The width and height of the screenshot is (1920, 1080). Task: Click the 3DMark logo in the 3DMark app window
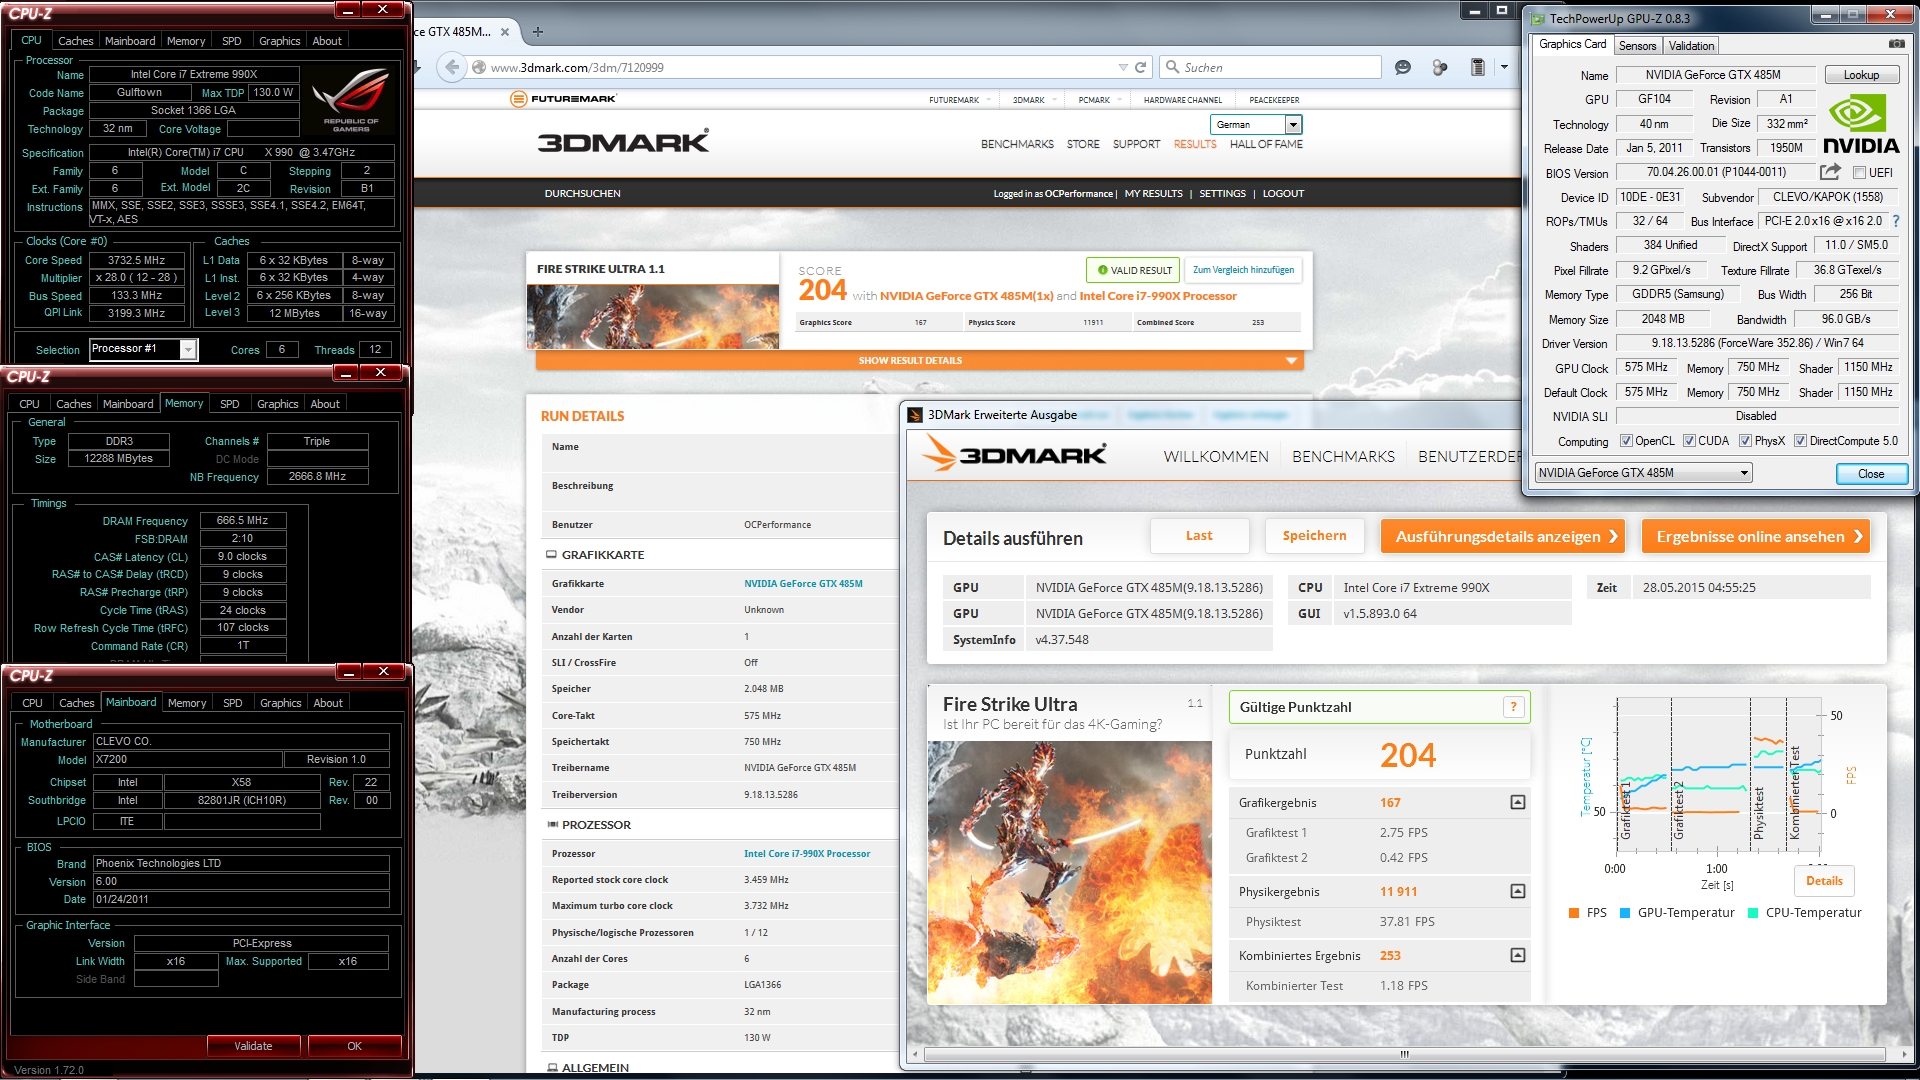pyautogui.click(x=1014, y=455)
